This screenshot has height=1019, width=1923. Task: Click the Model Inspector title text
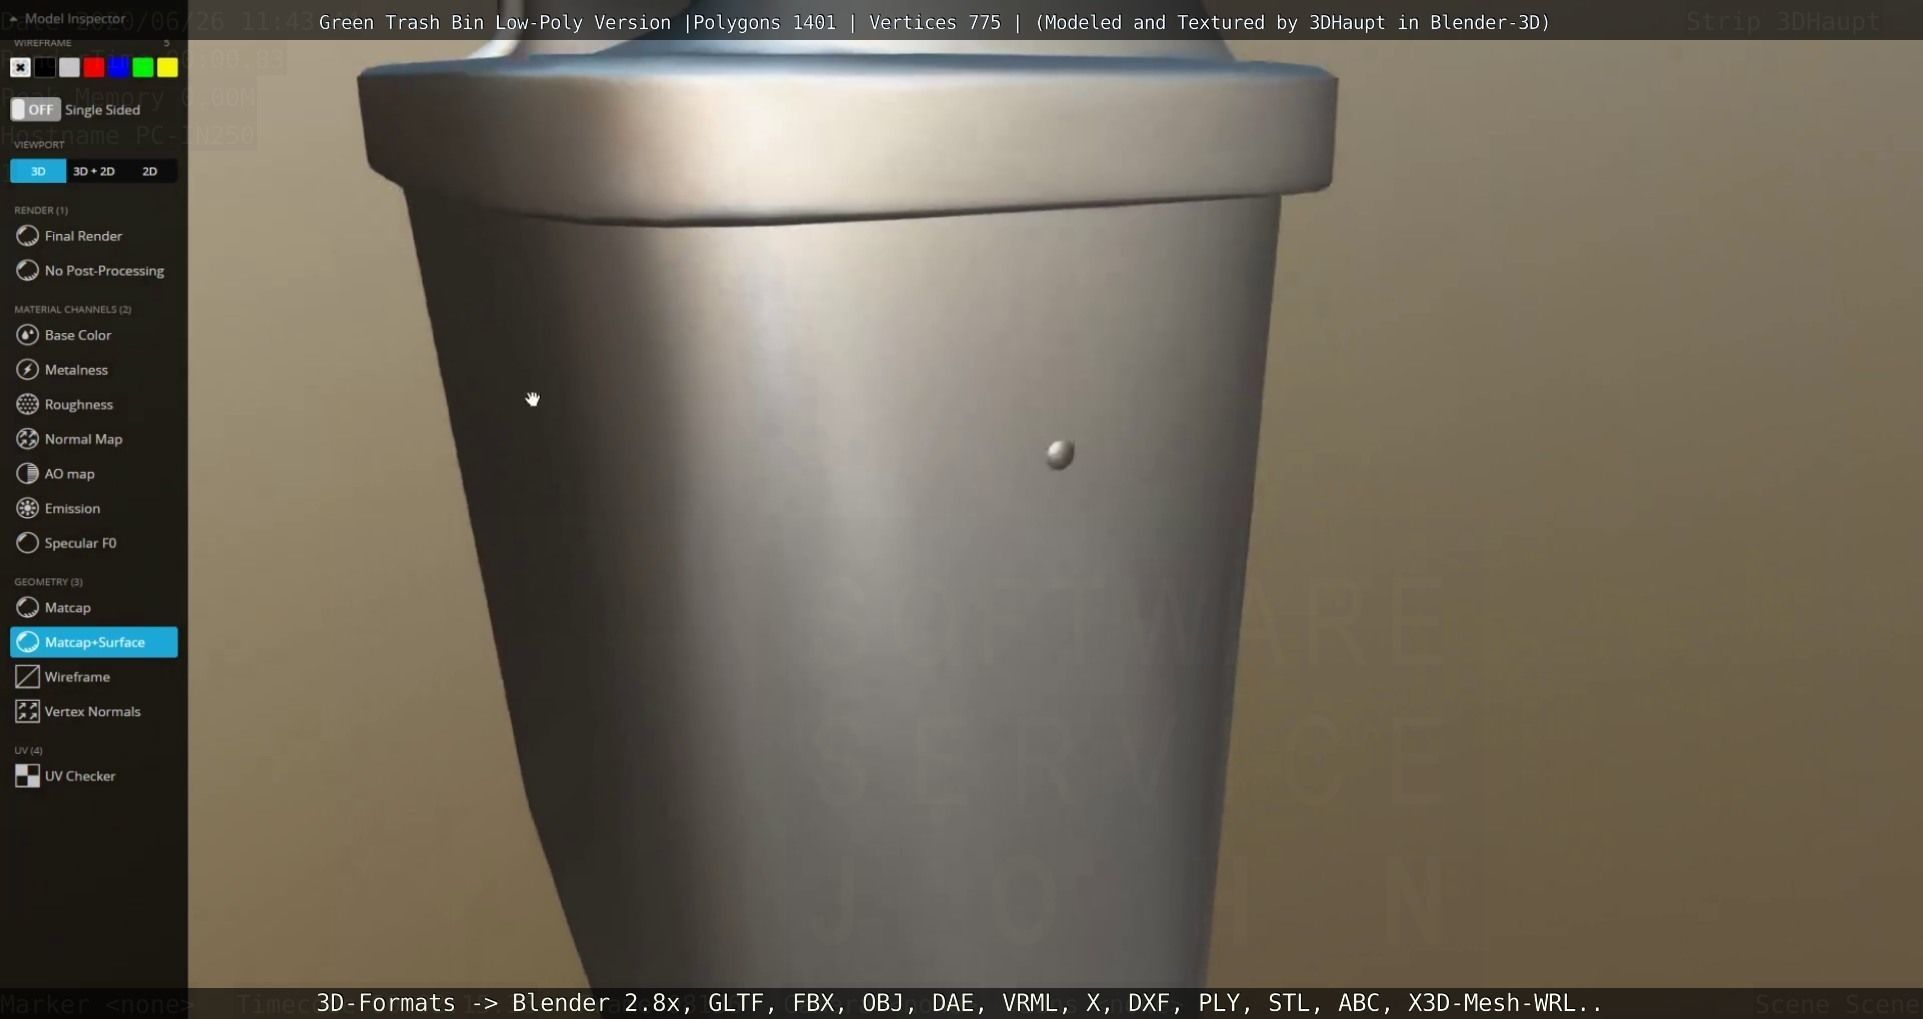coord(75,19)
